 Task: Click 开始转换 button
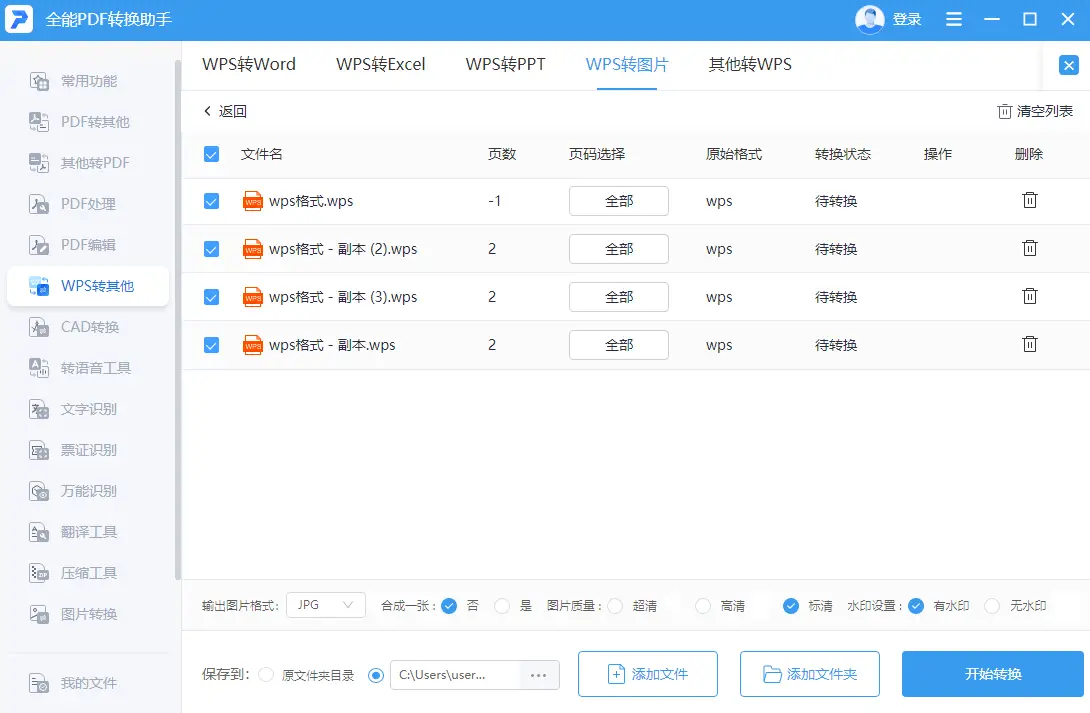[x=993, y=674]
